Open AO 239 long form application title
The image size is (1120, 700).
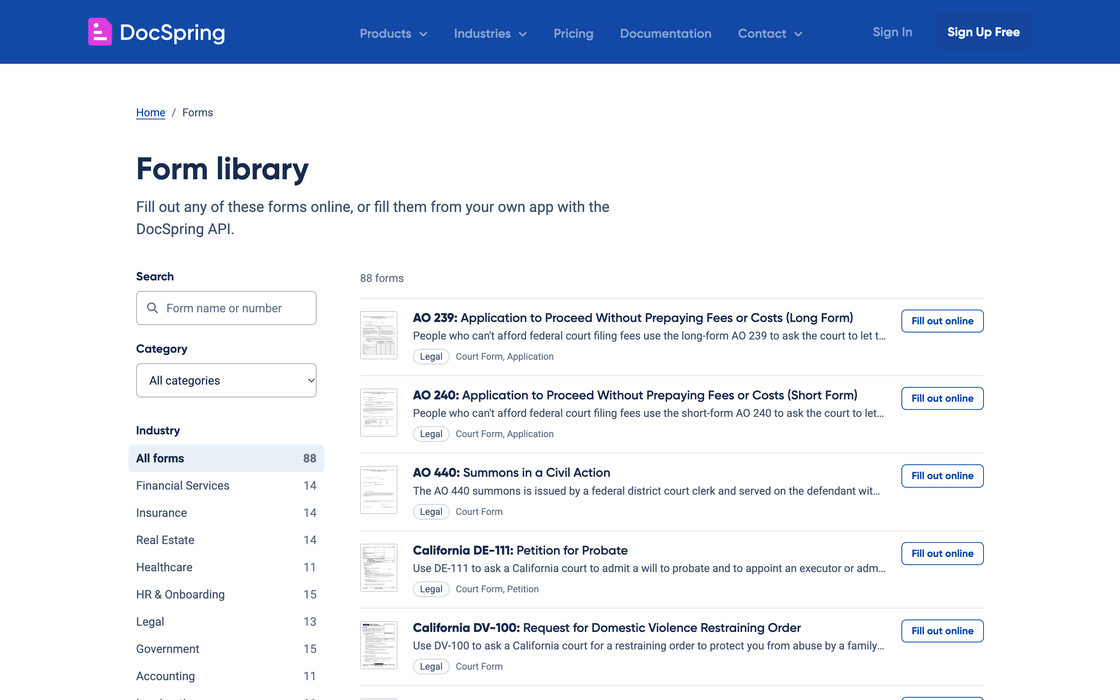[x=633, y=318]
